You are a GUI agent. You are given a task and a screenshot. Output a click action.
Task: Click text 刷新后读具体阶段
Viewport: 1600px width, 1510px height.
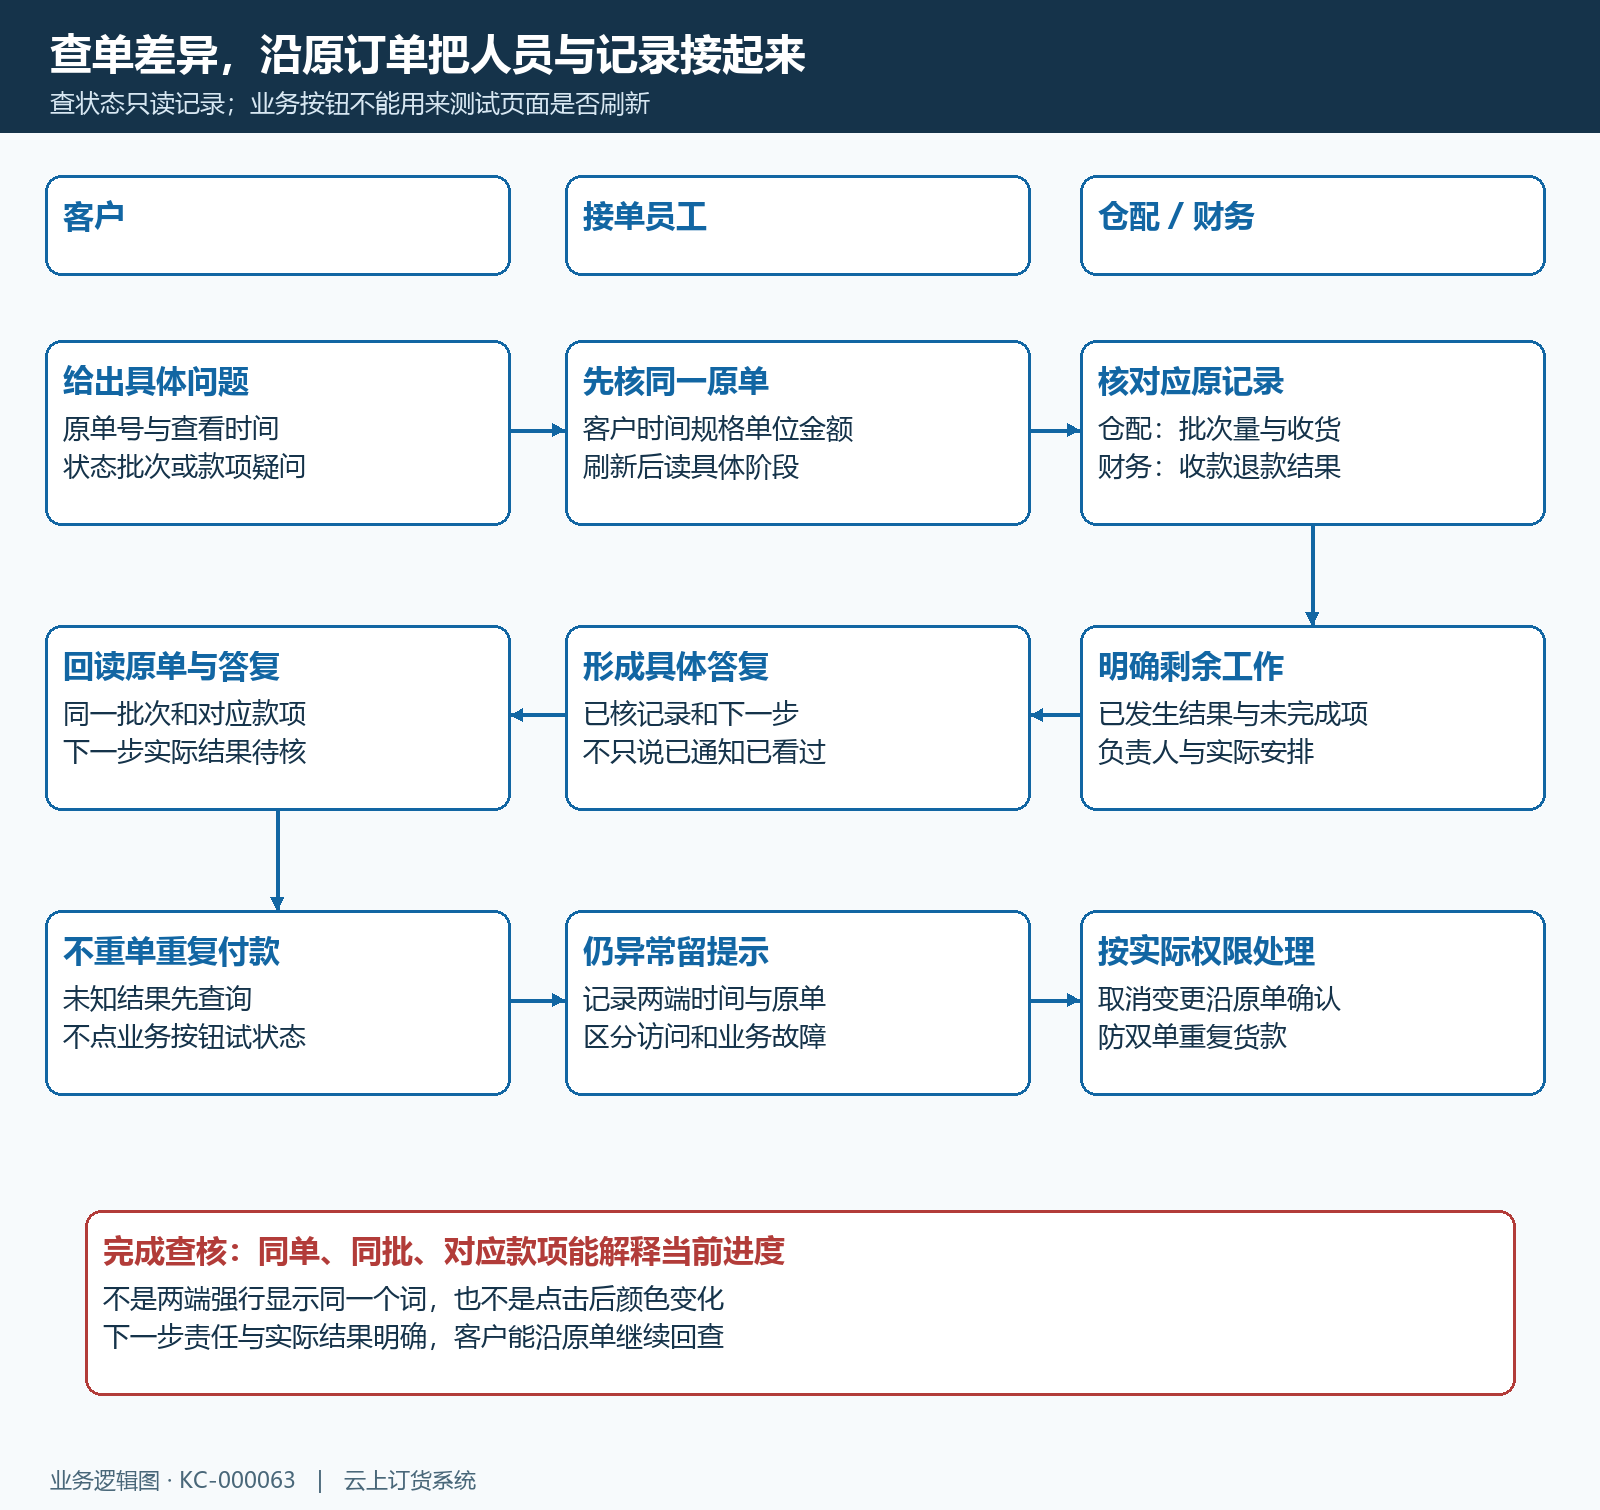pyautogui.click(x=691, y=467)
